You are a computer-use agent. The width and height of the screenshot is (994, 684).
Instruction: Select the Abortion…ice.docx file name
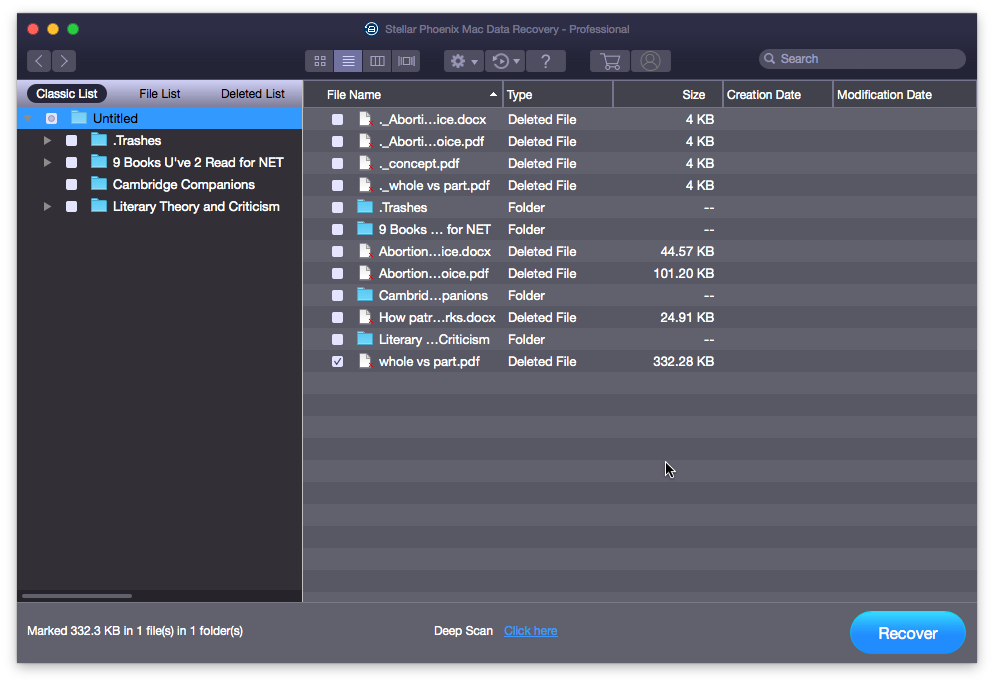pos(435,252)
